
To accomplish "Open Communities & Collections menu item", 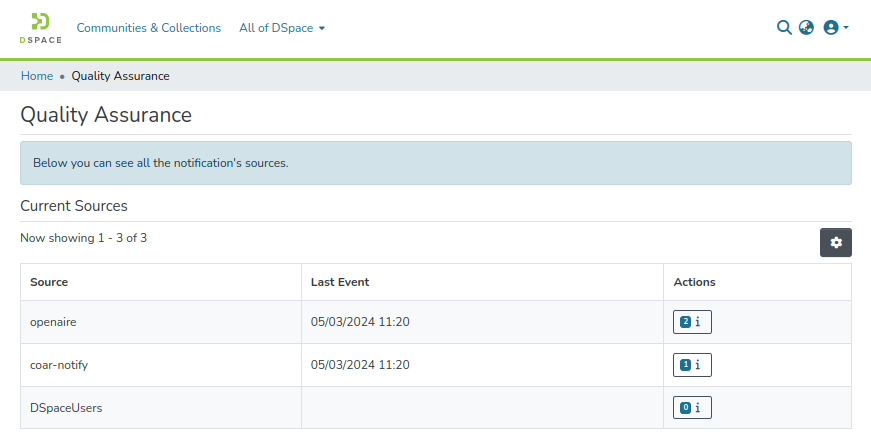I will pyautogui.click(x=149, y=28).
